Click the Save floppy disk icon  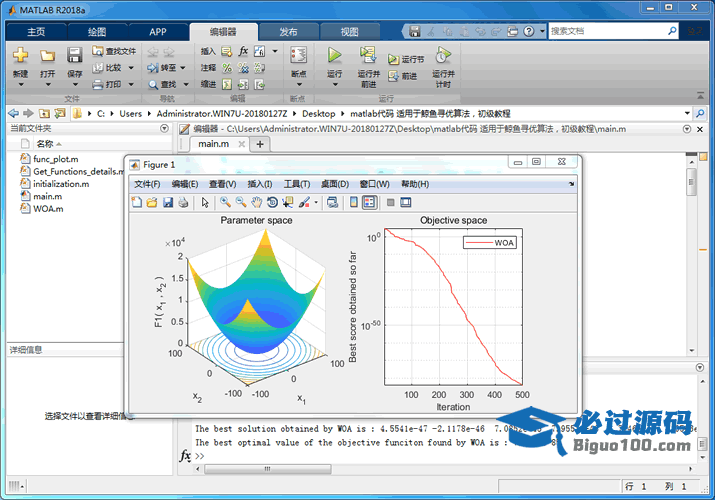coord(74,55)
